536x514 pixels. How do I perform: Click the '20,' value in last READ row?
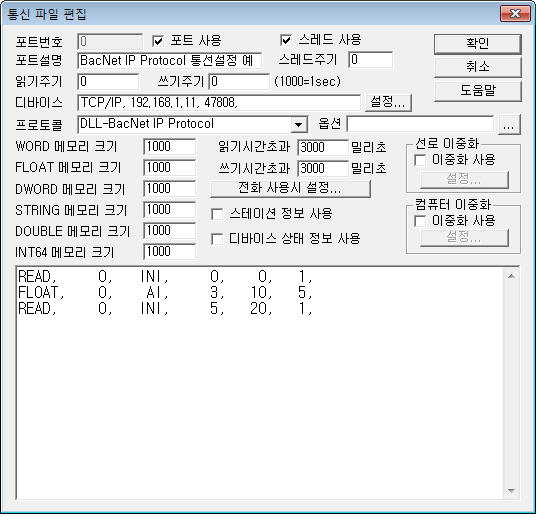pos(261,309)
